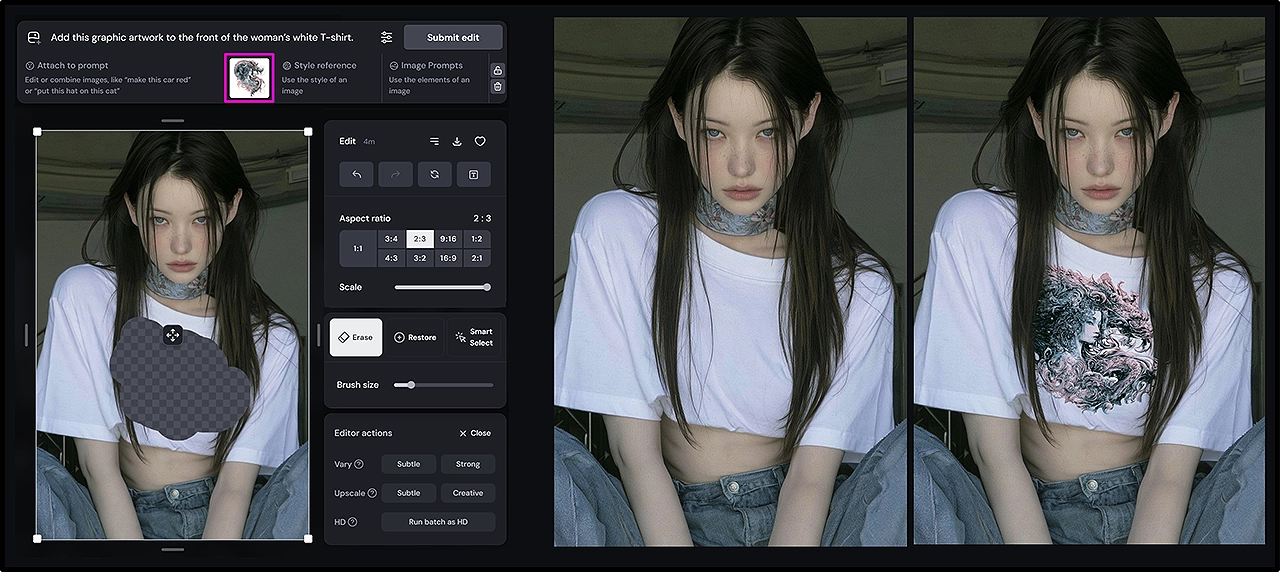Choose the 1:2 aspect ratio
Viewport: 1280px width, 572px height.
477,239
